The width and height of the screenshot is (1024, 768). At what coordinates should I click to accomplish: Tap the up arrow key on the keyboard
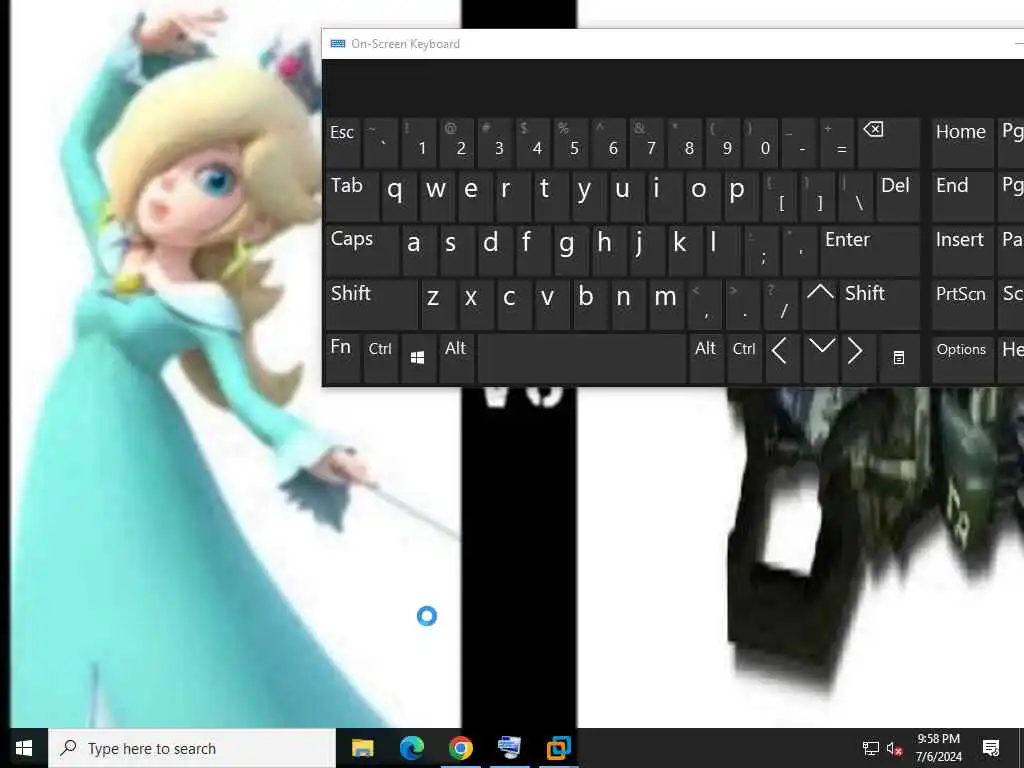(x=820, y=304)
